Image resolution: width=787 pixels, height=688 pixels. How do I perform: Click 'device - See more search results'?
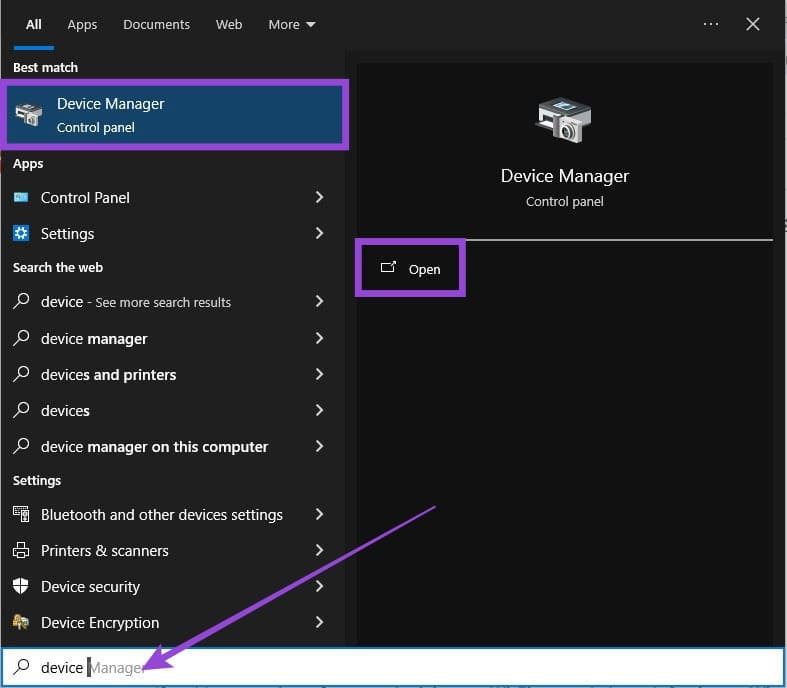pos(173,302)
